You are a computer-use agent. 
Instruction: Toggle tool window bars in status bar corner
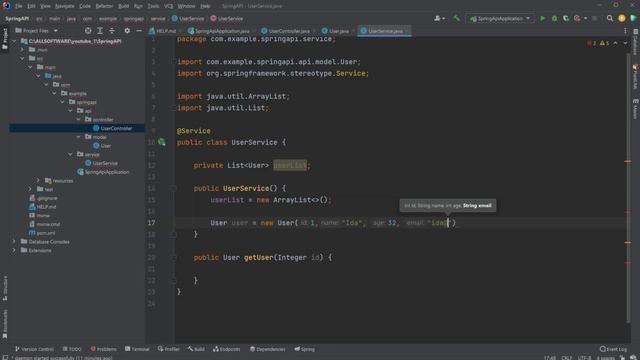click(x=5, y=358)
